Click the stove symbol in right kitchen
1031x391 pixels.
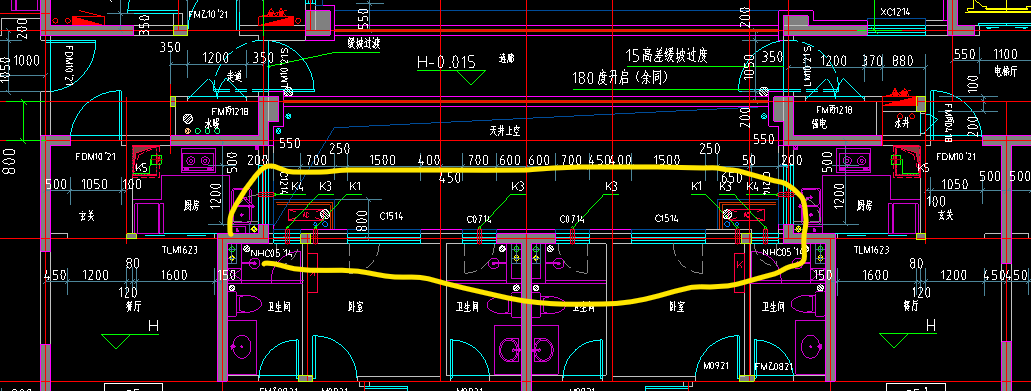coord(846,160)
